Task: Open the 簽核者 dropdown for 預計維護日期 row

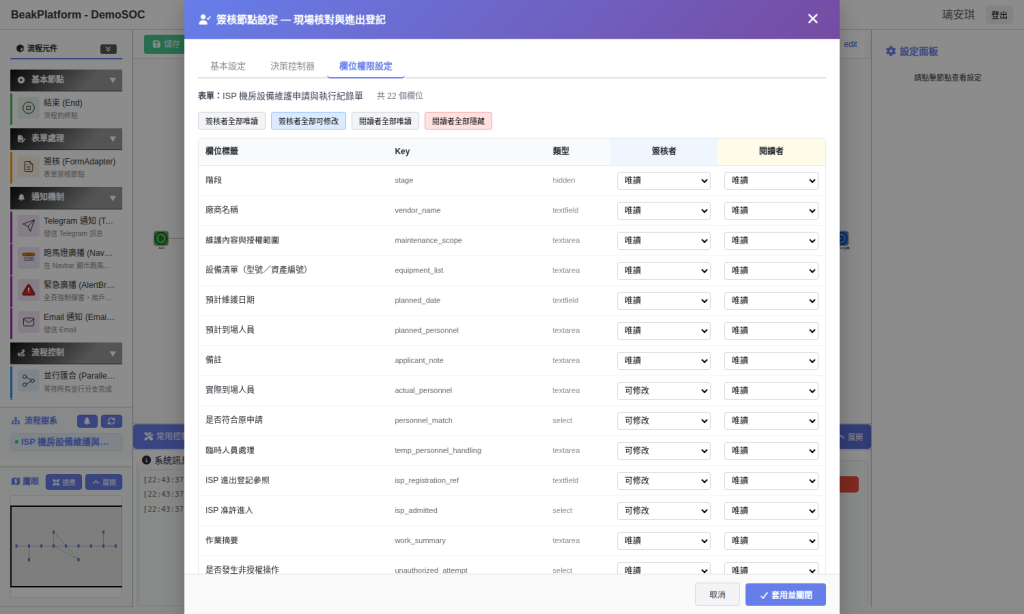Action: pos(664,300)
